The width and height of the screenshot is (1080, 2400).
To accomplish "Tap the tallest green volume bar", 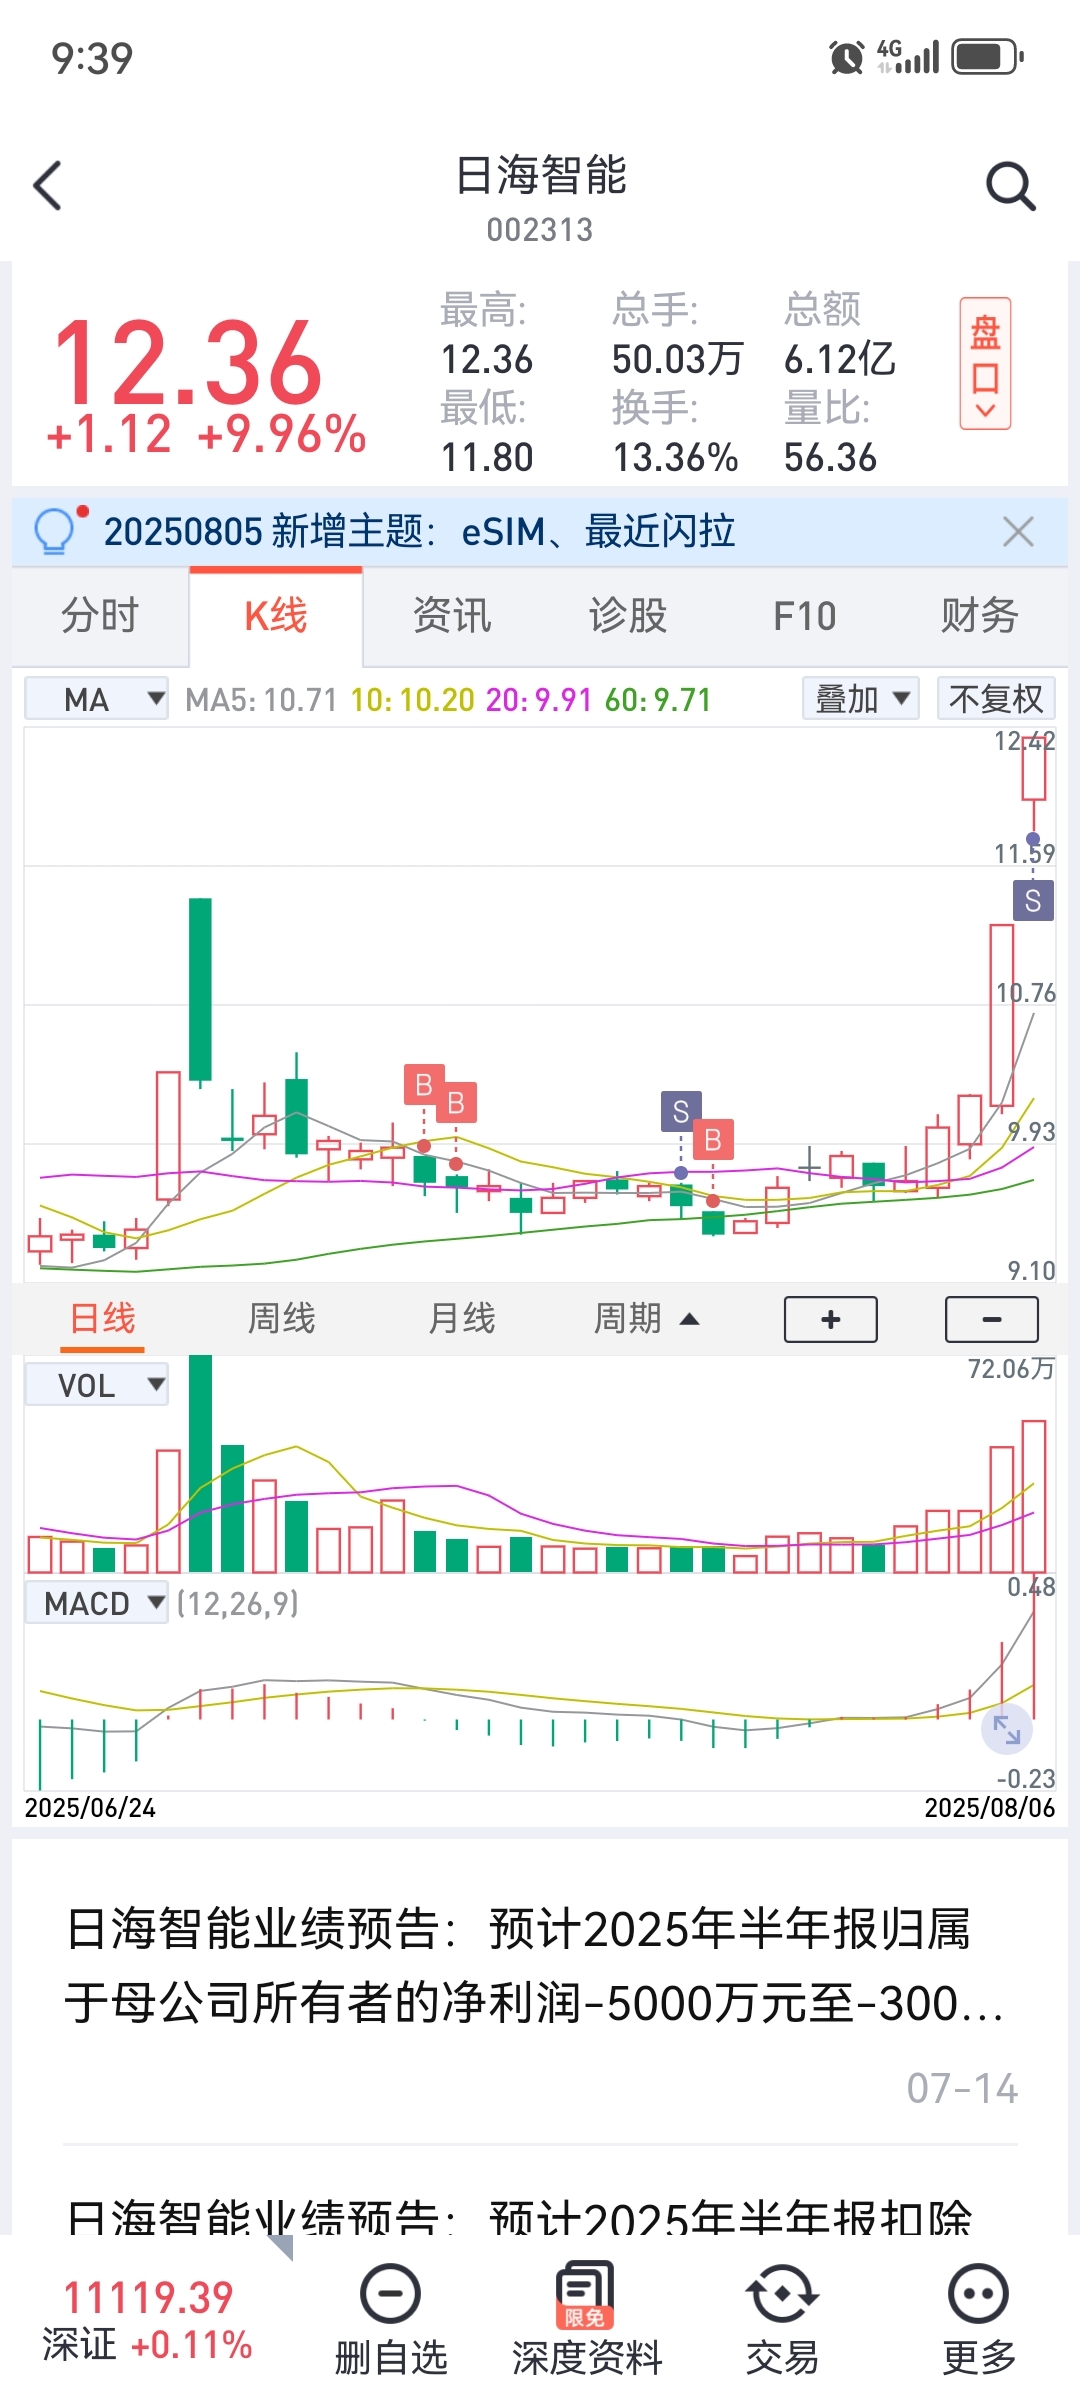I will click(200, 1463).
